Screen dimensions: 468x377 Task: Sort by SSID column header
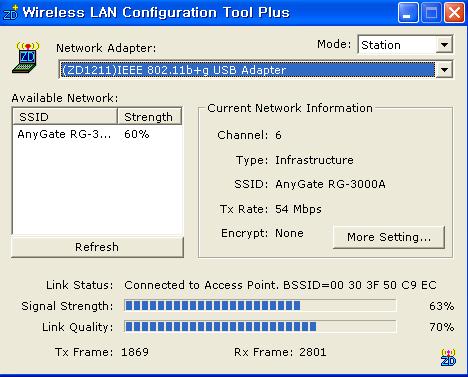[65, 117]
